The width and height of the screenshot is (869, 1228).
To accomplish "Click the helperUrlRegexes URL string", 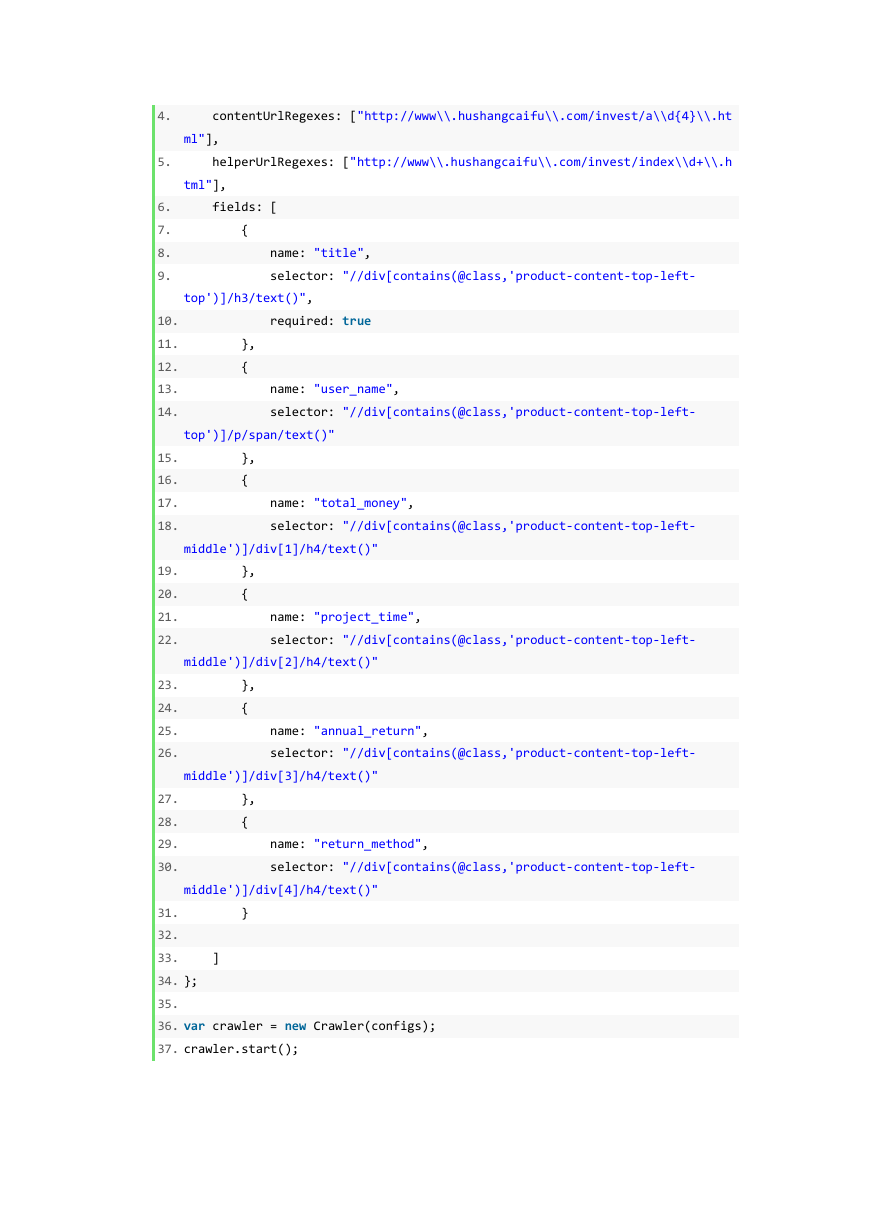I will [x=457, y=173].
